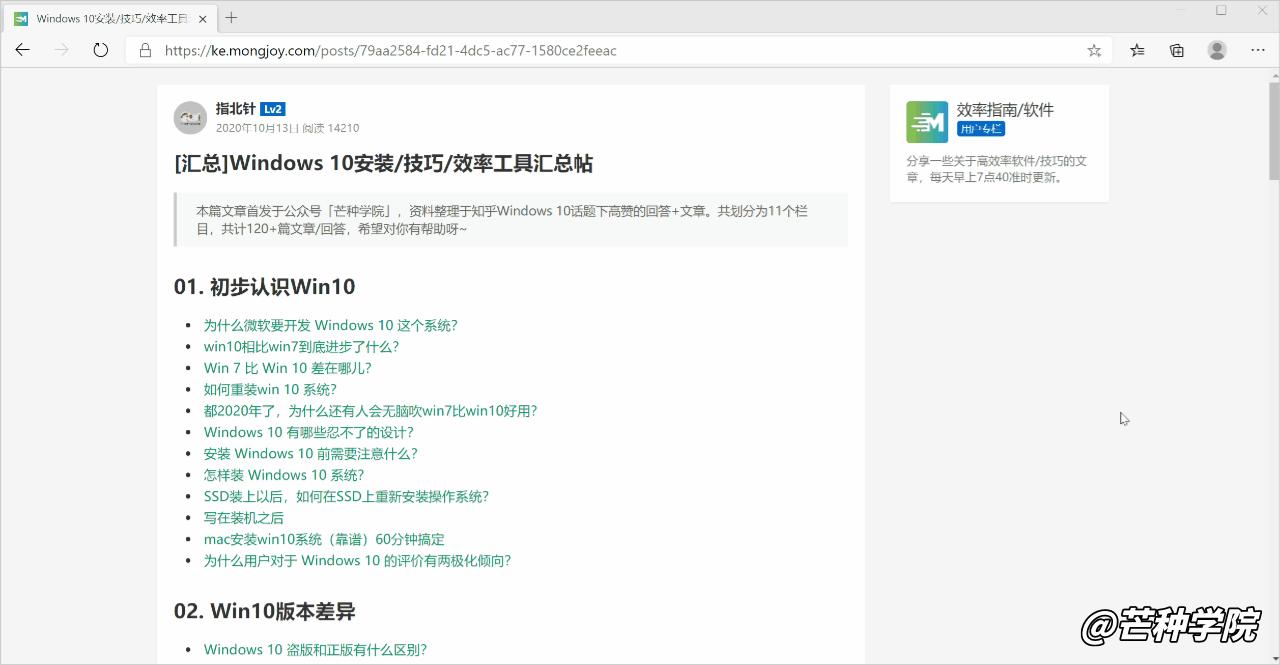Open 安装 Windows 10 前需要注意什么?
This screenshot has width=1280, height=665.
(x=310, y=453)
